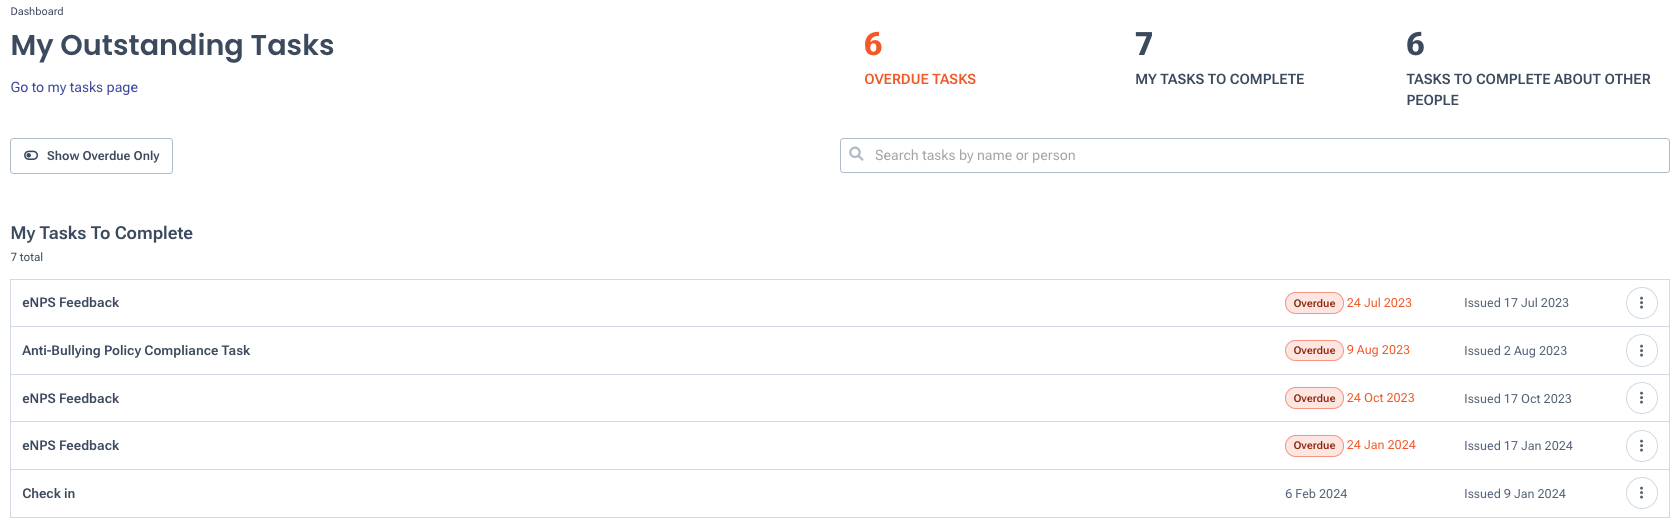Select Tasks To Complete About Other People counter
1678x523 pixels.
(x=1528, y=68)
